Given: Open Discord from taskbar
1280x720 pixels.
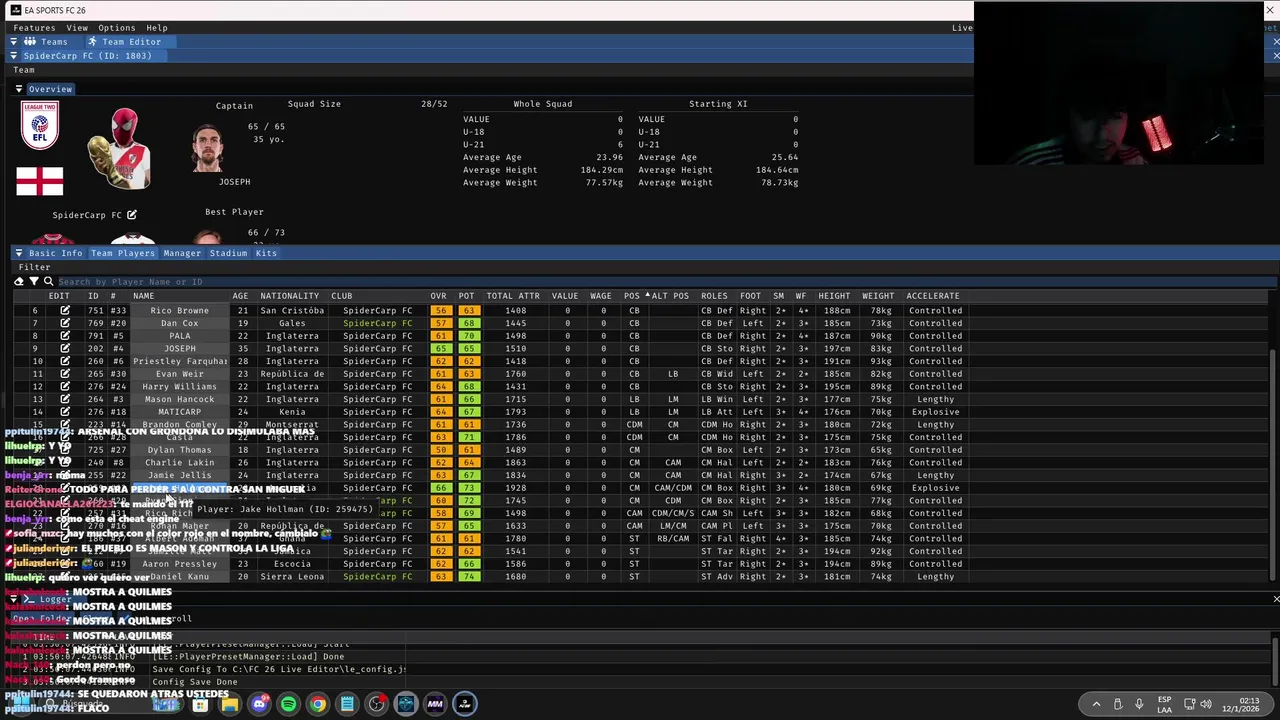Looking at the screenshot, I should tap(259, 704).
